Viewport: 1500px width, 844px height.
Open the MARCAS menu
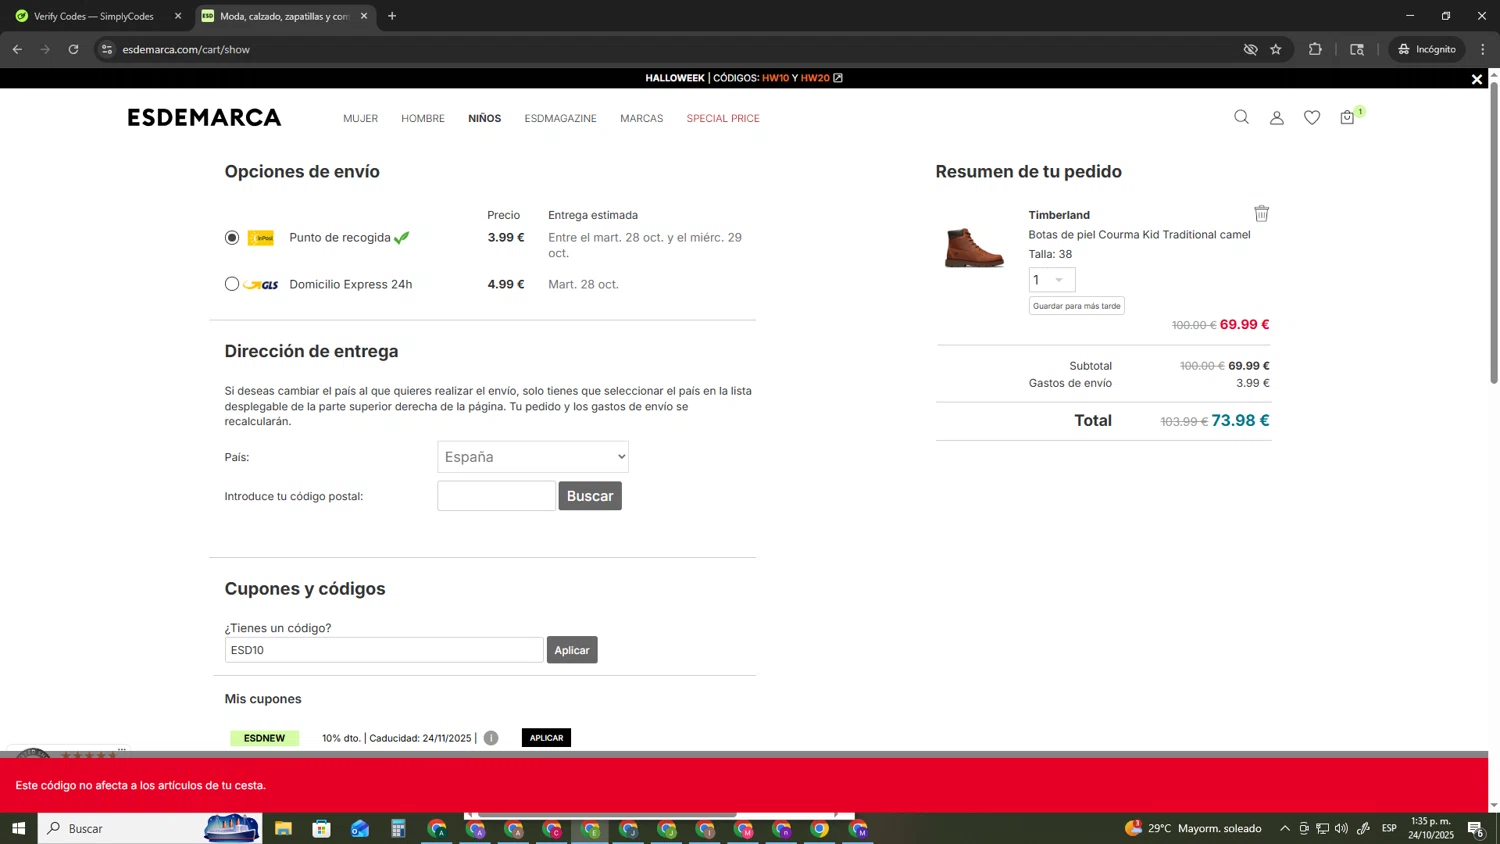click(641, 118)
